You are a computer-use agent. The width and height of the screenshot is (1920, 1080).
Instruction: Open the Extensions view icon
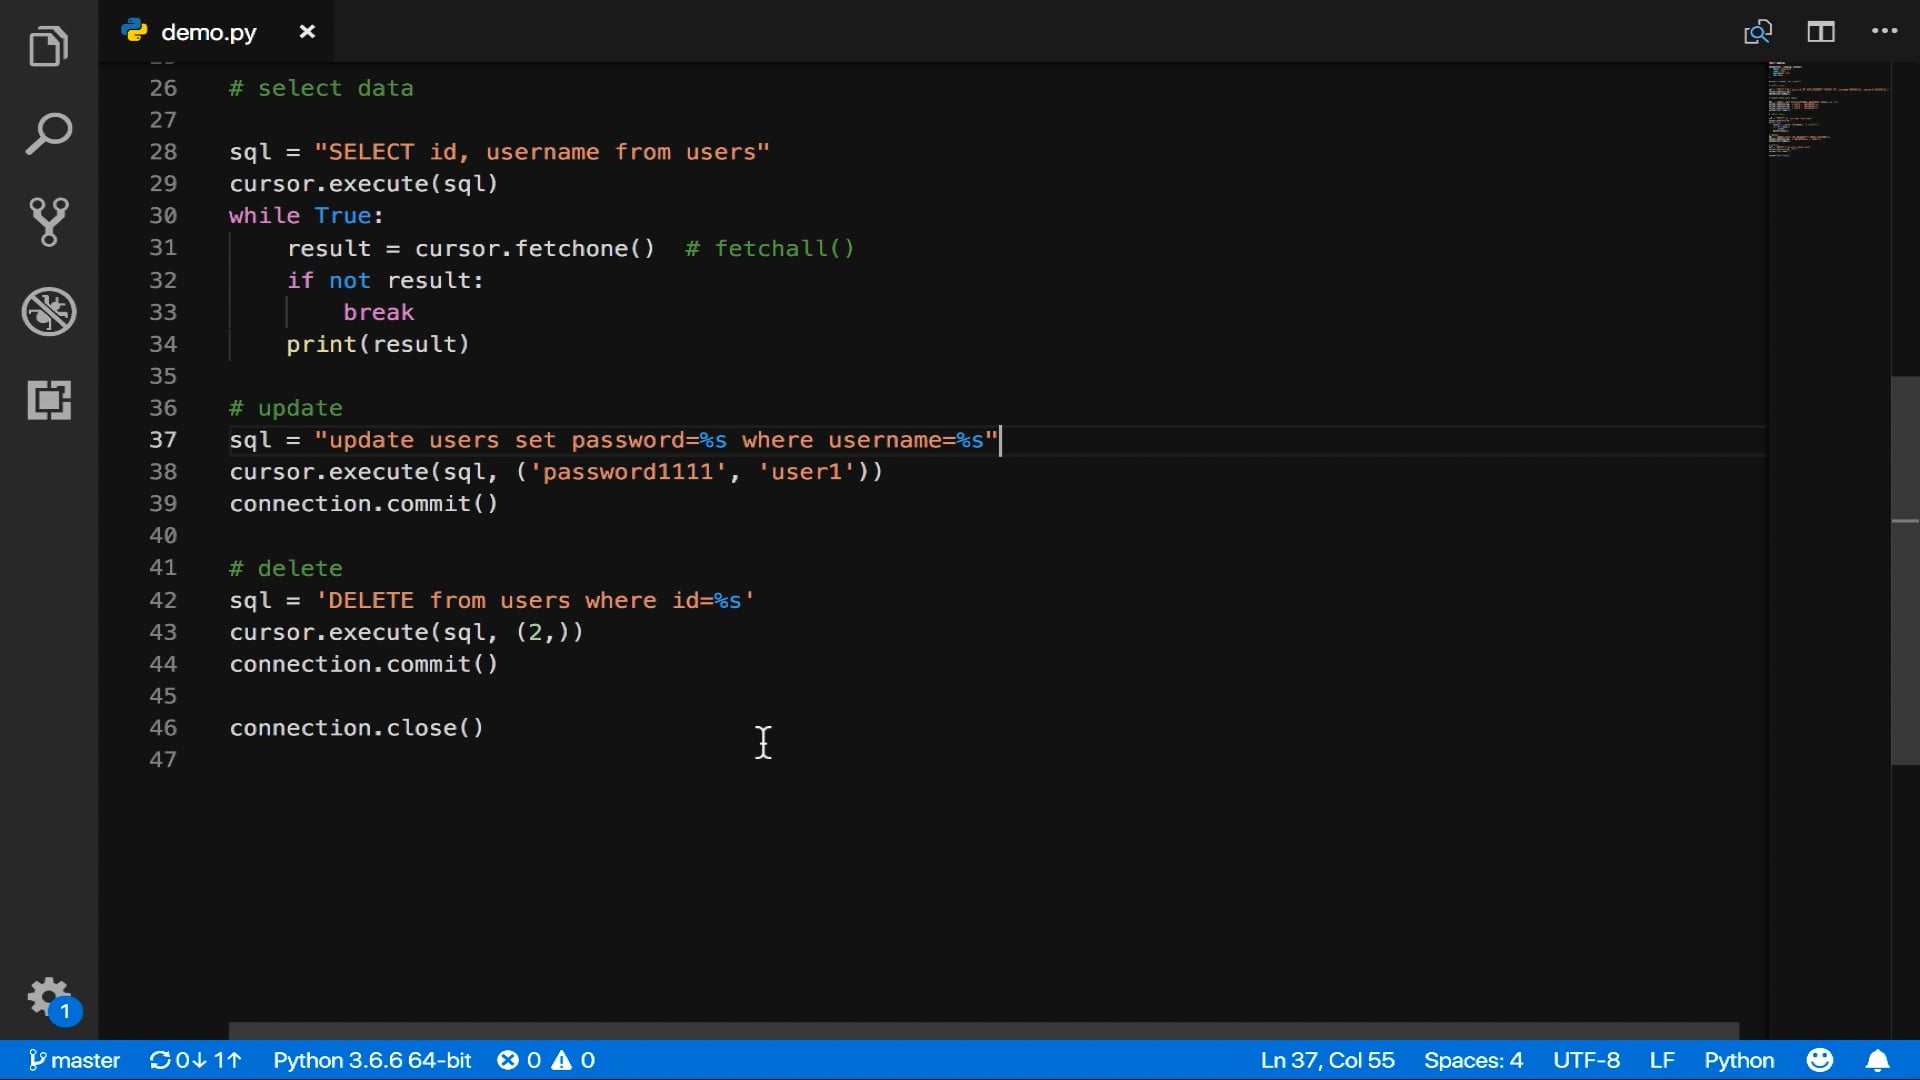coord(48,400)
